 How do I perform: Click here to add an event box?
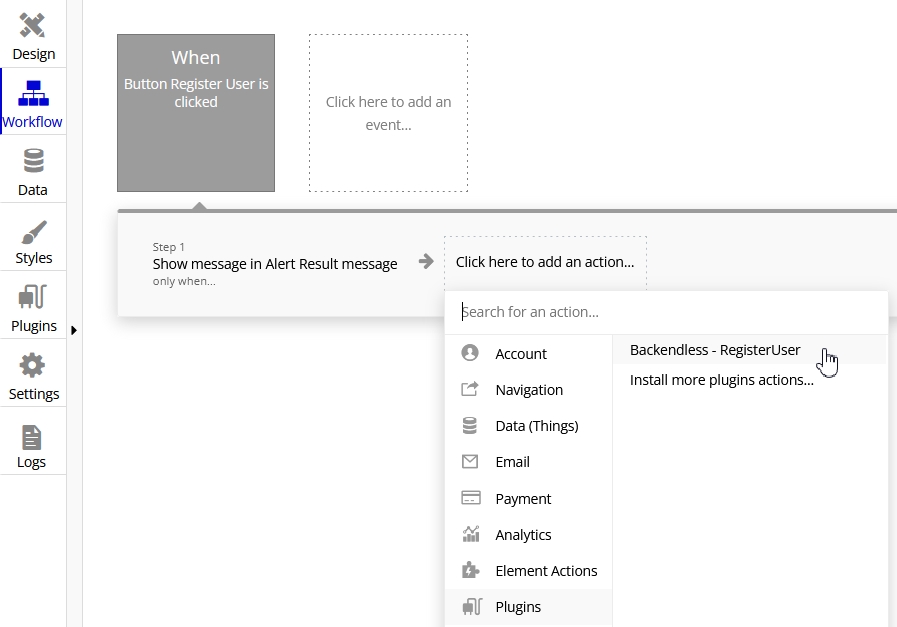point(388,113)
